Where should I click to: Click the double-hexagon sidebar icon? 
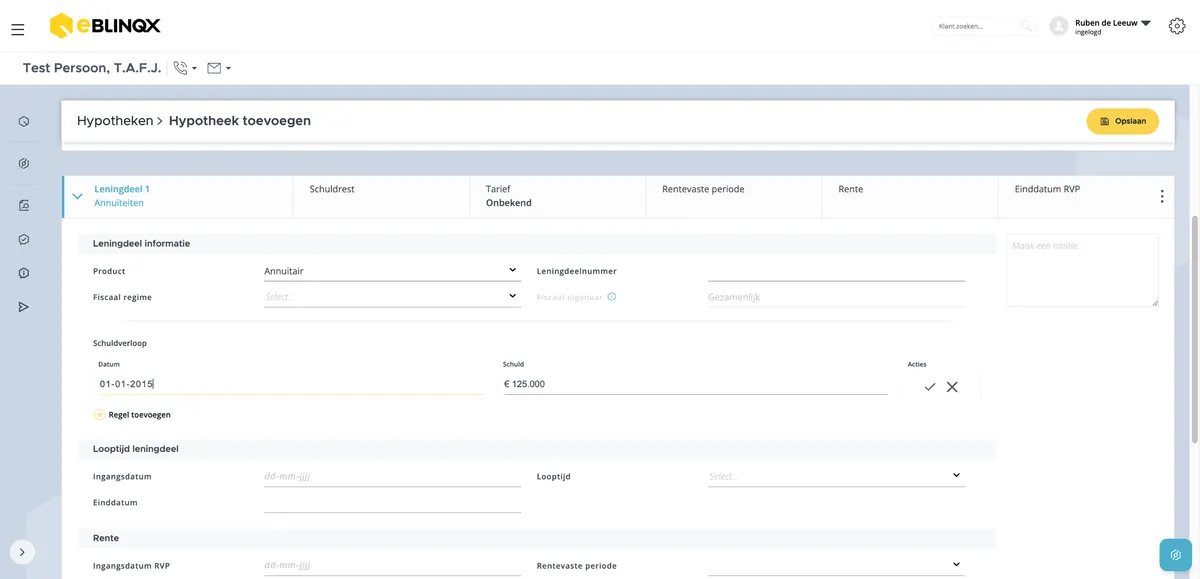(24, 163)
